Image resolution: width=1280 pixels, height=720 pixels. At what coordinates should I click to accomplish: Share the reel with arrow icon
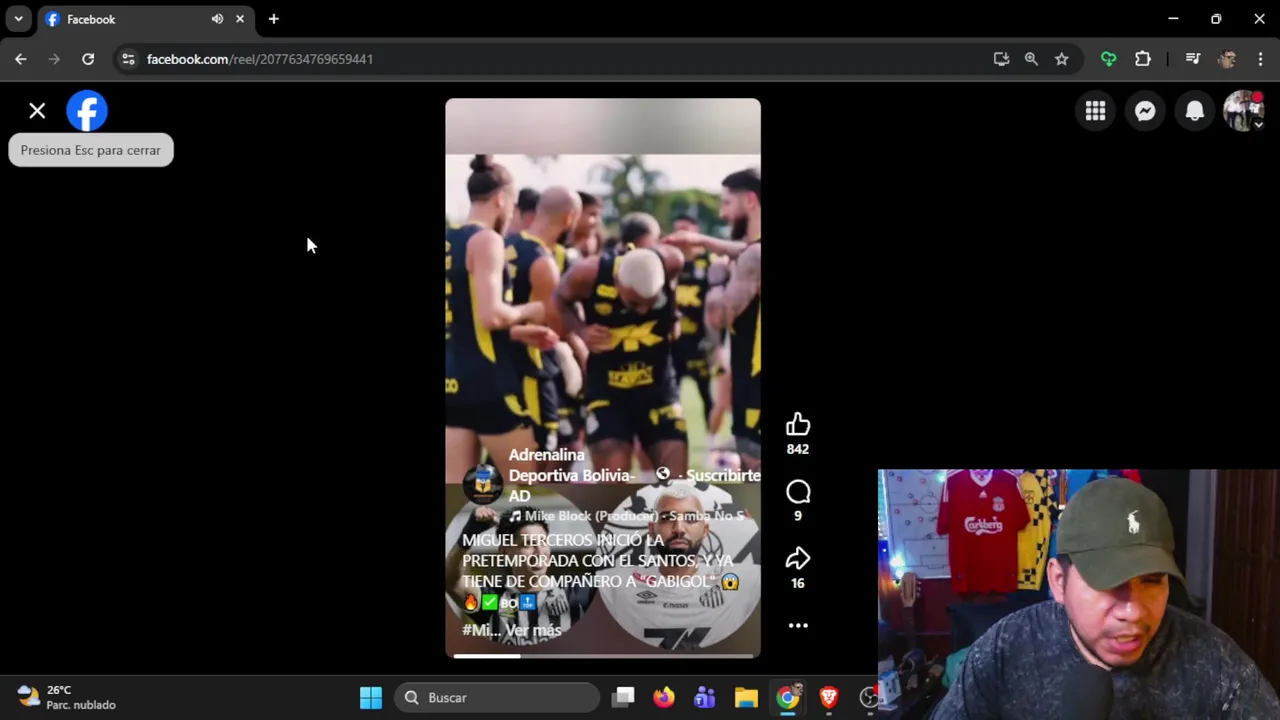798,559
